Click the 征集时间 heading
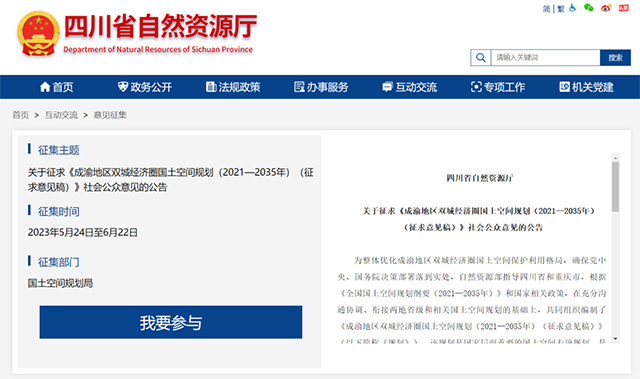The height and width of the screenshot is (379, 640). [x=59, y=211]
